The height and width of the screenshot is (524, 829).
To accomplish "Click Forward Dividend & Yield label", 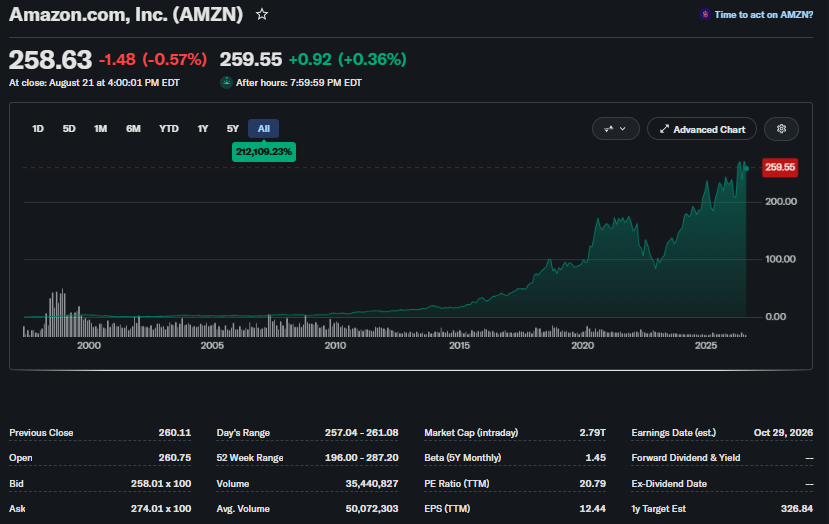I will click(x=686, y=458).
